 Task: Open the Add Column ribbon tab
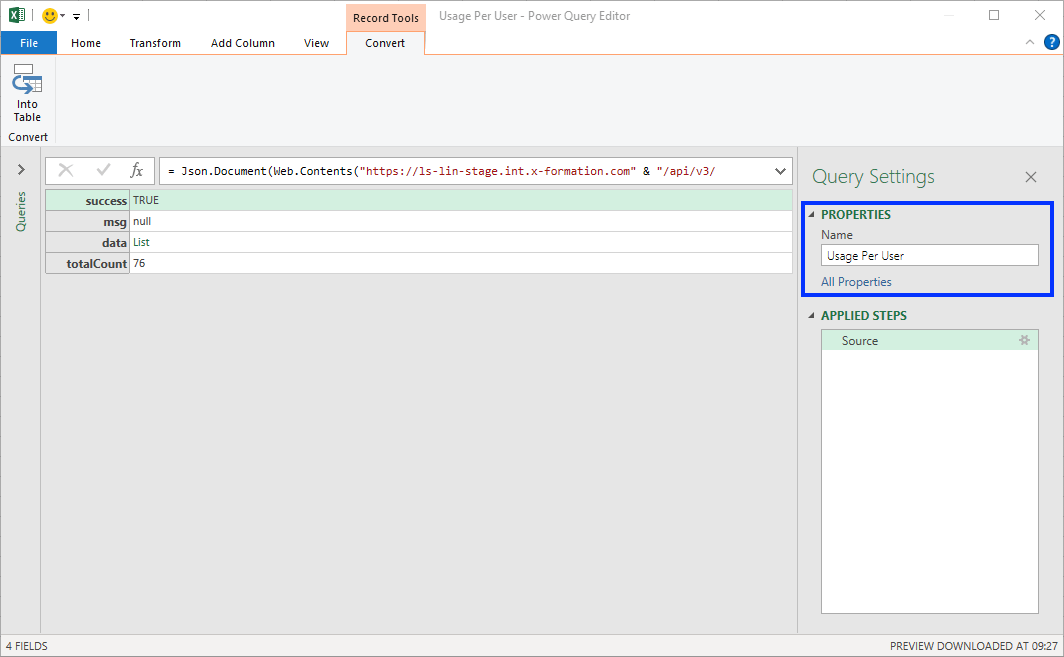(x=242, y=43)
